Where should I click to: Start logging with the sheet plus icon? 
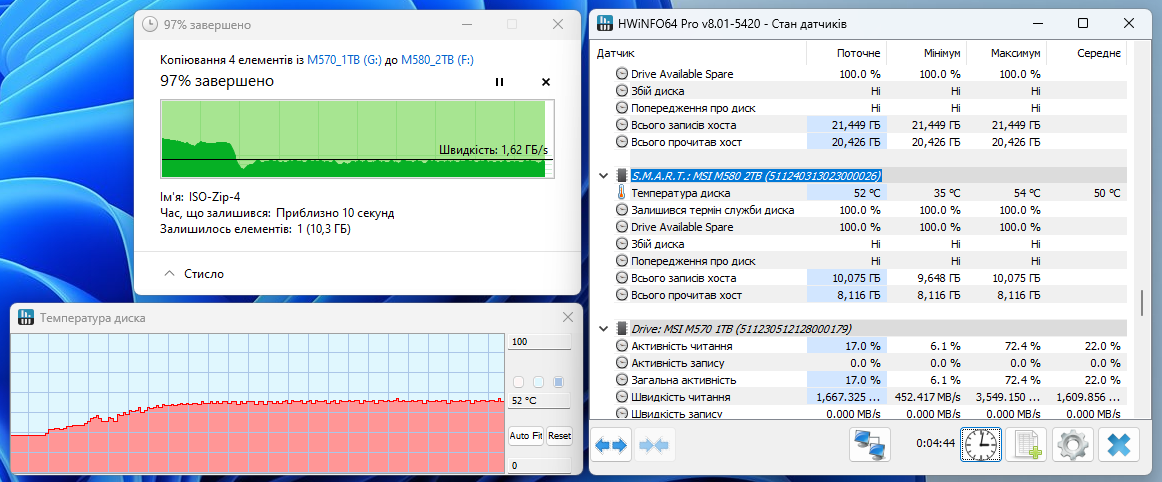[x=1026, y=445]
